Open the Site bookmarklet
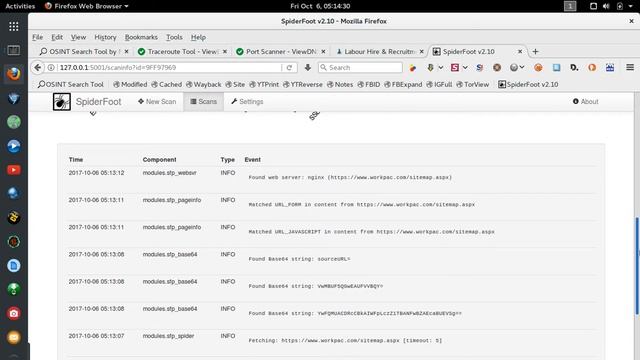 pyautogui.click(x=235, y=84)
